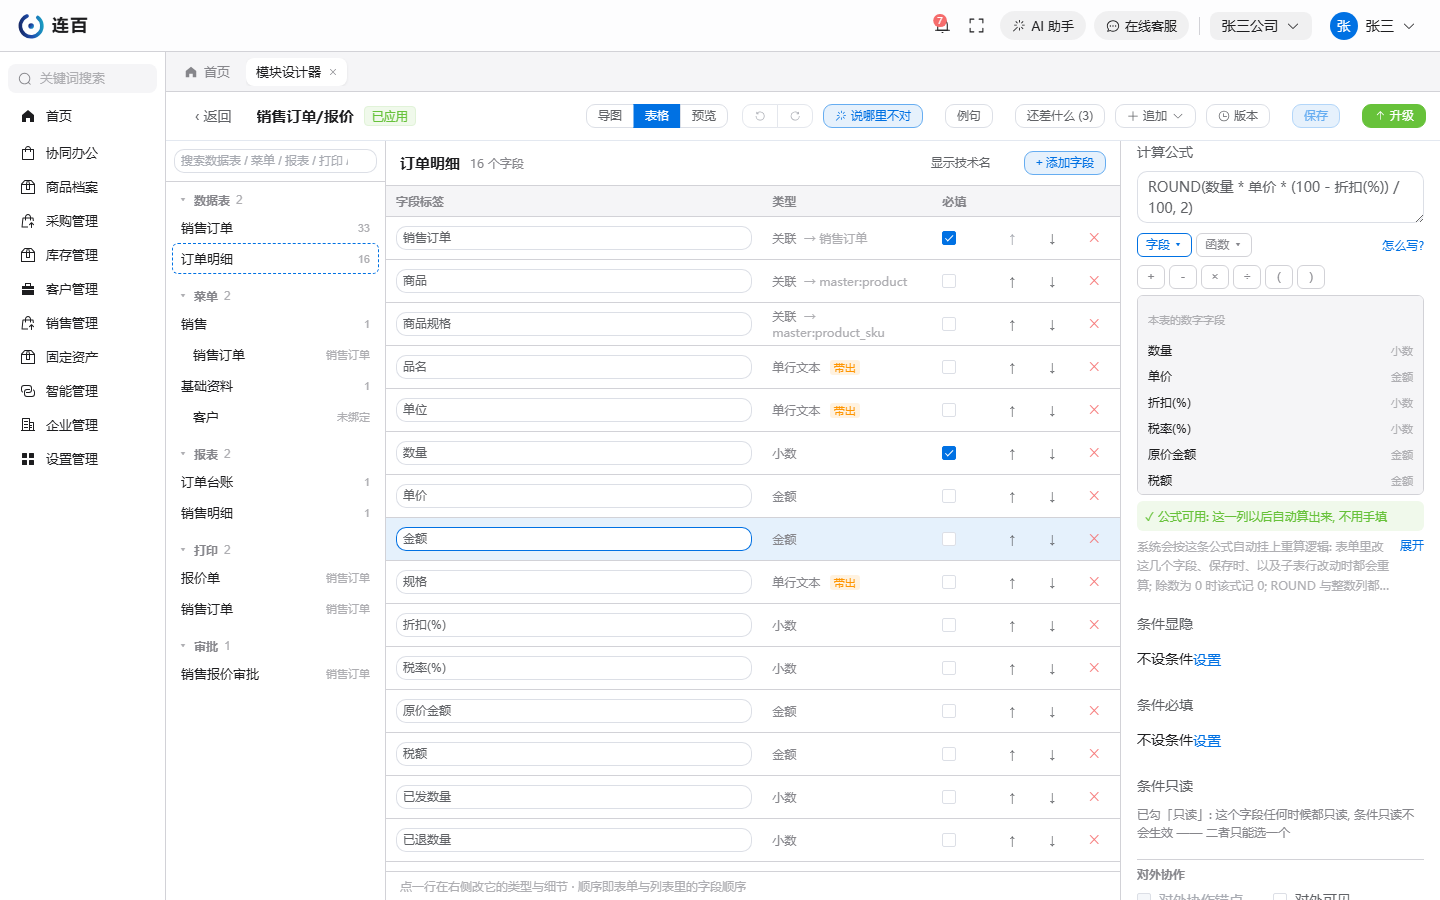Insert right parenthesis into formula
Image resolution: width=1440 pixels, height=900 pixels.
coord(1311,277)
